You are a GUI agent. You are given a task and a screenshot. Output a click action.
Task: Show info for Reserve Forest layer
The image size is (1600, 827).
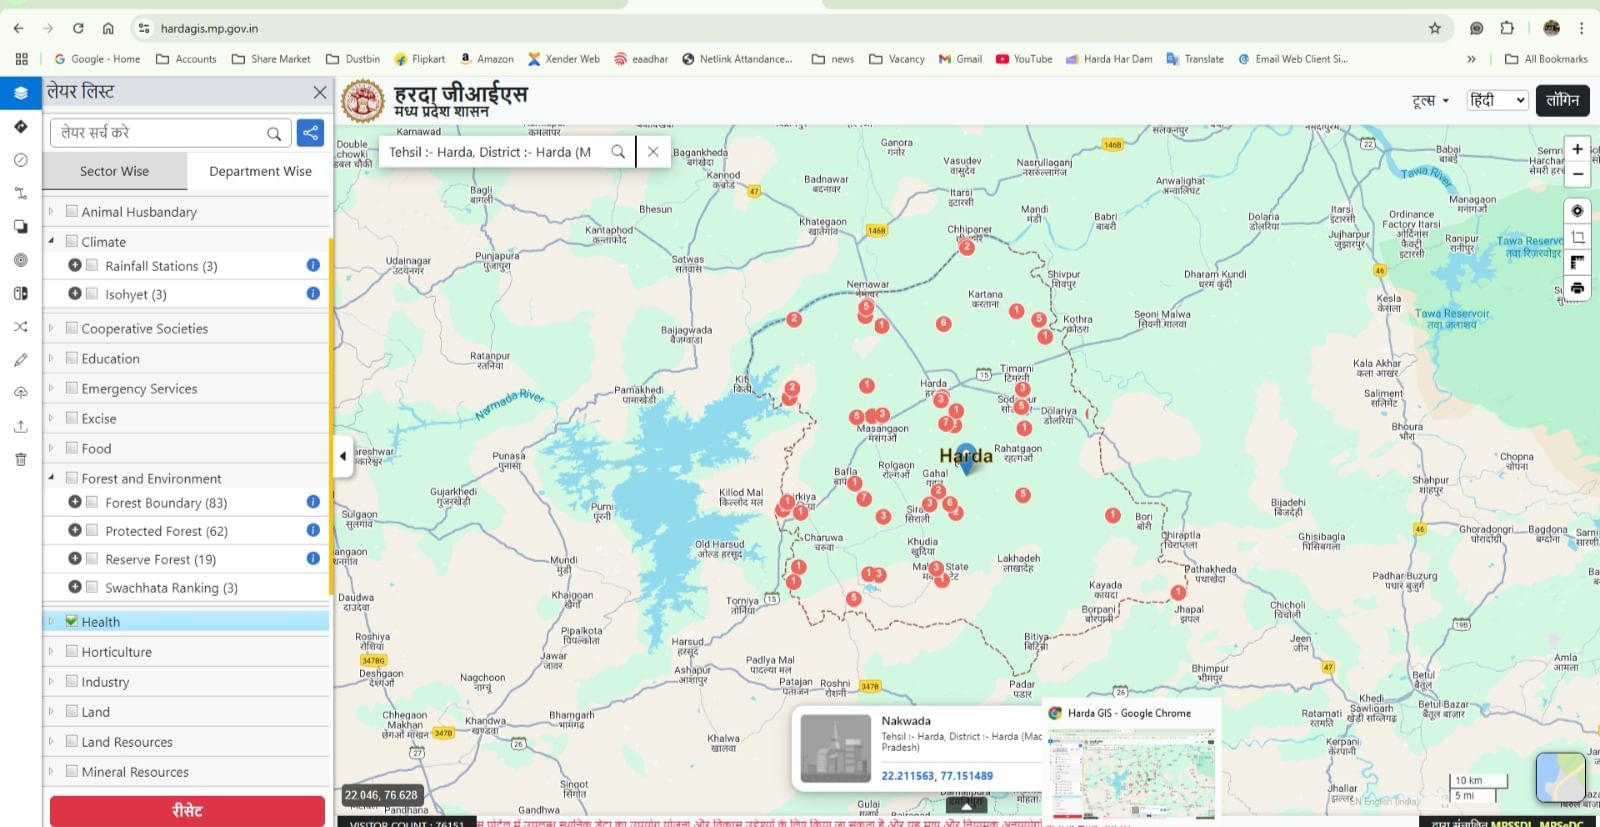313,558
